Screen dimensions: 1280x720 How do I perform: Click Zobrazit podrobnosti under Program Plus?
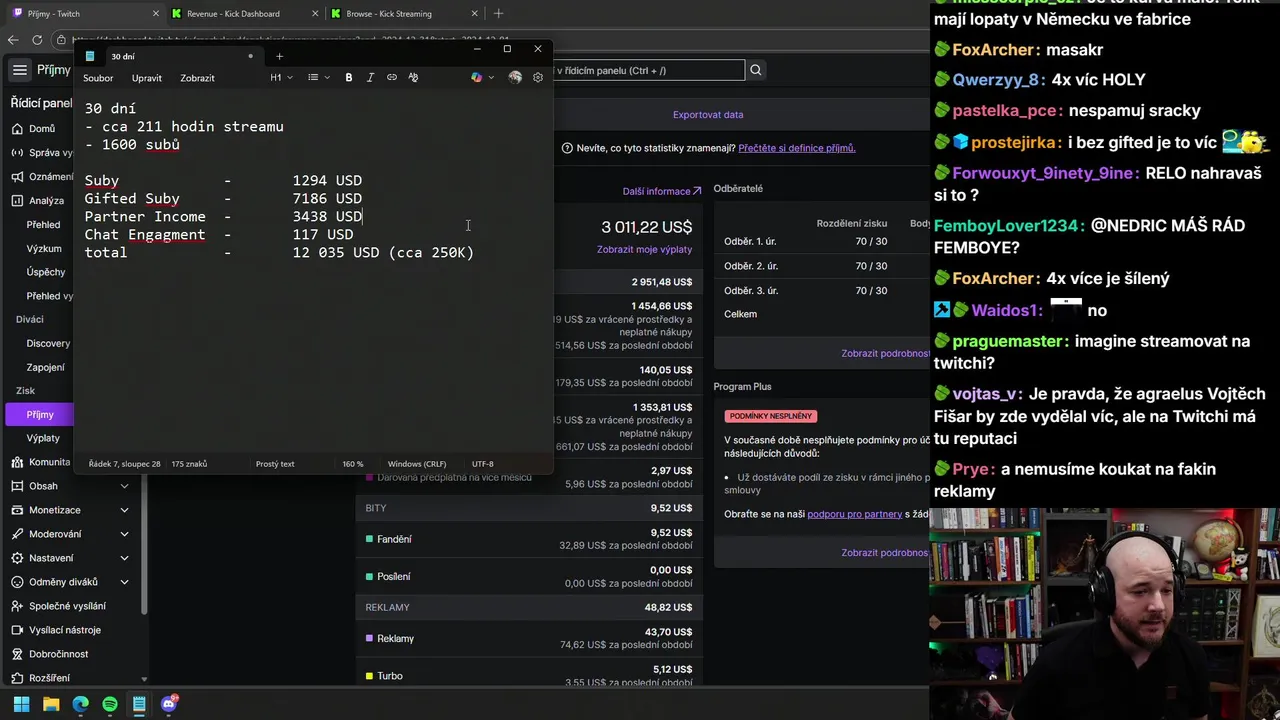pos(885,552)
